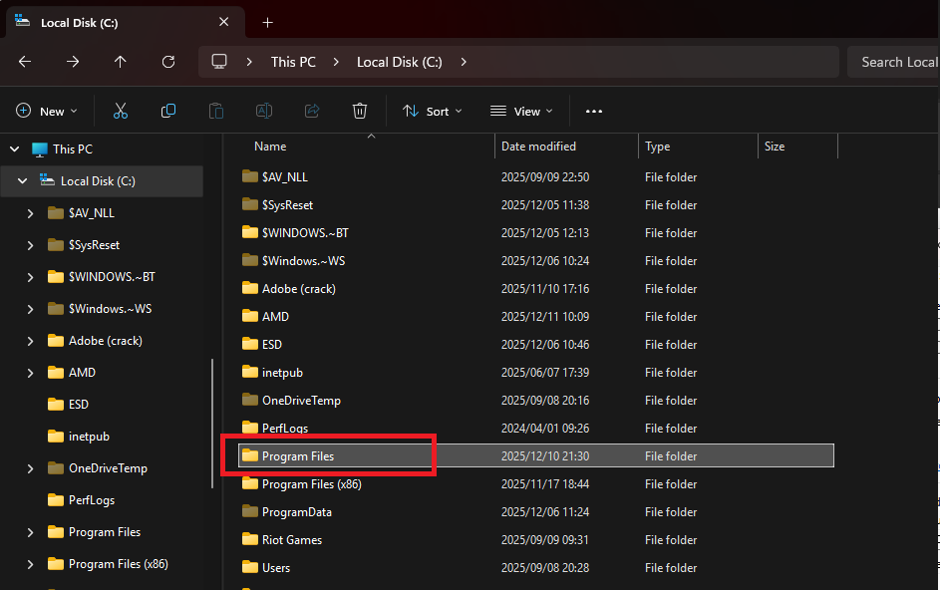
Task: Go forward using the Forward arrow
Action: click(x=73, y=62)
